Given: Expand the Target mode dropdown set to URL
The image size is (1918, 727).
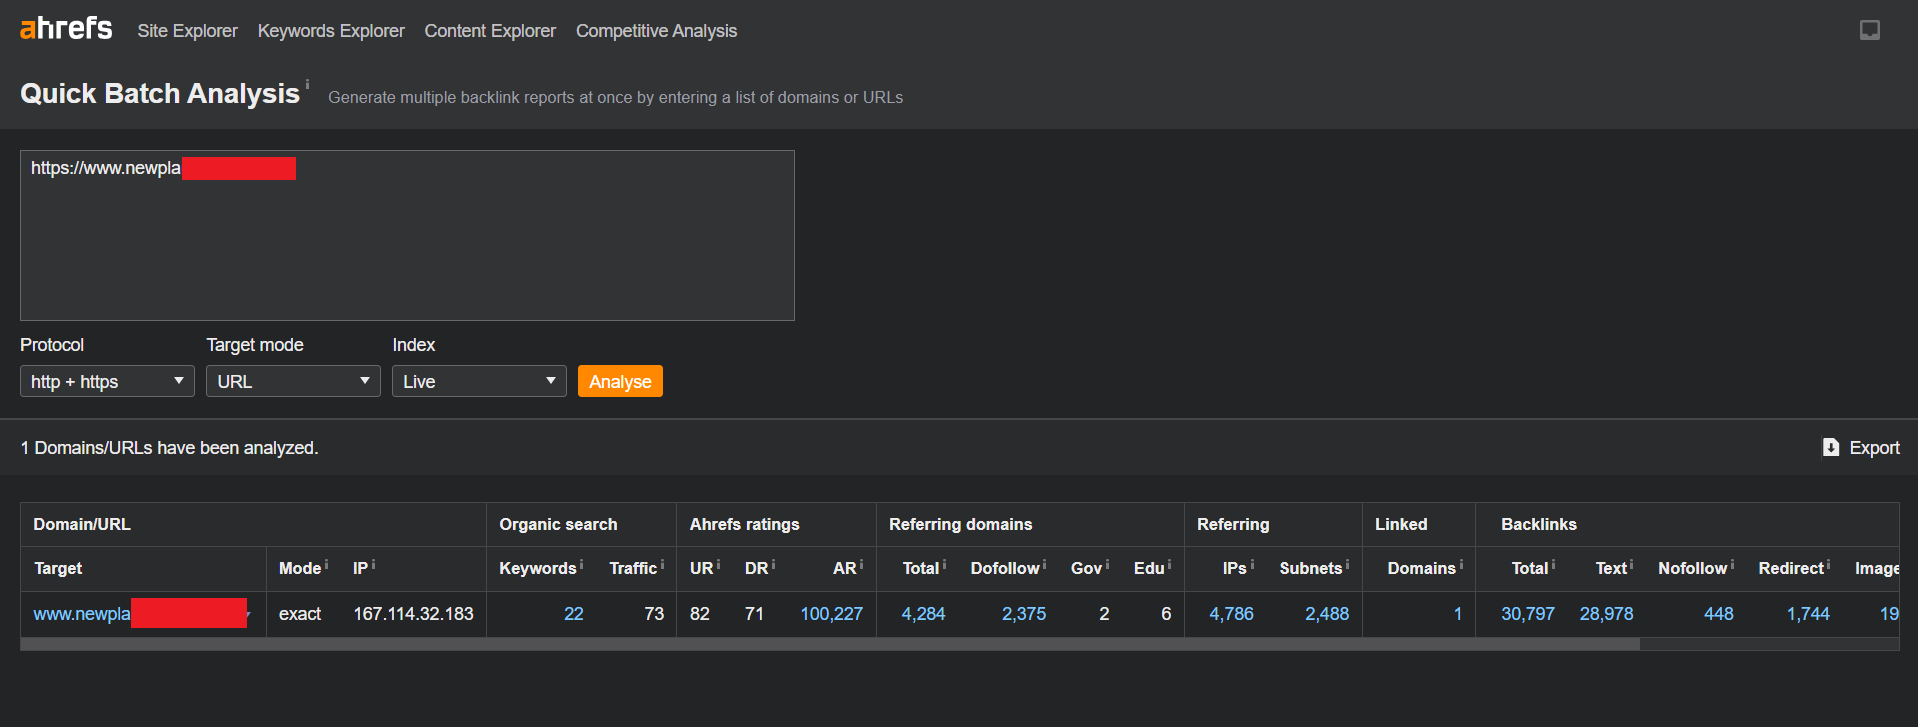Looking at the screenshot, I should coord(293,381).
